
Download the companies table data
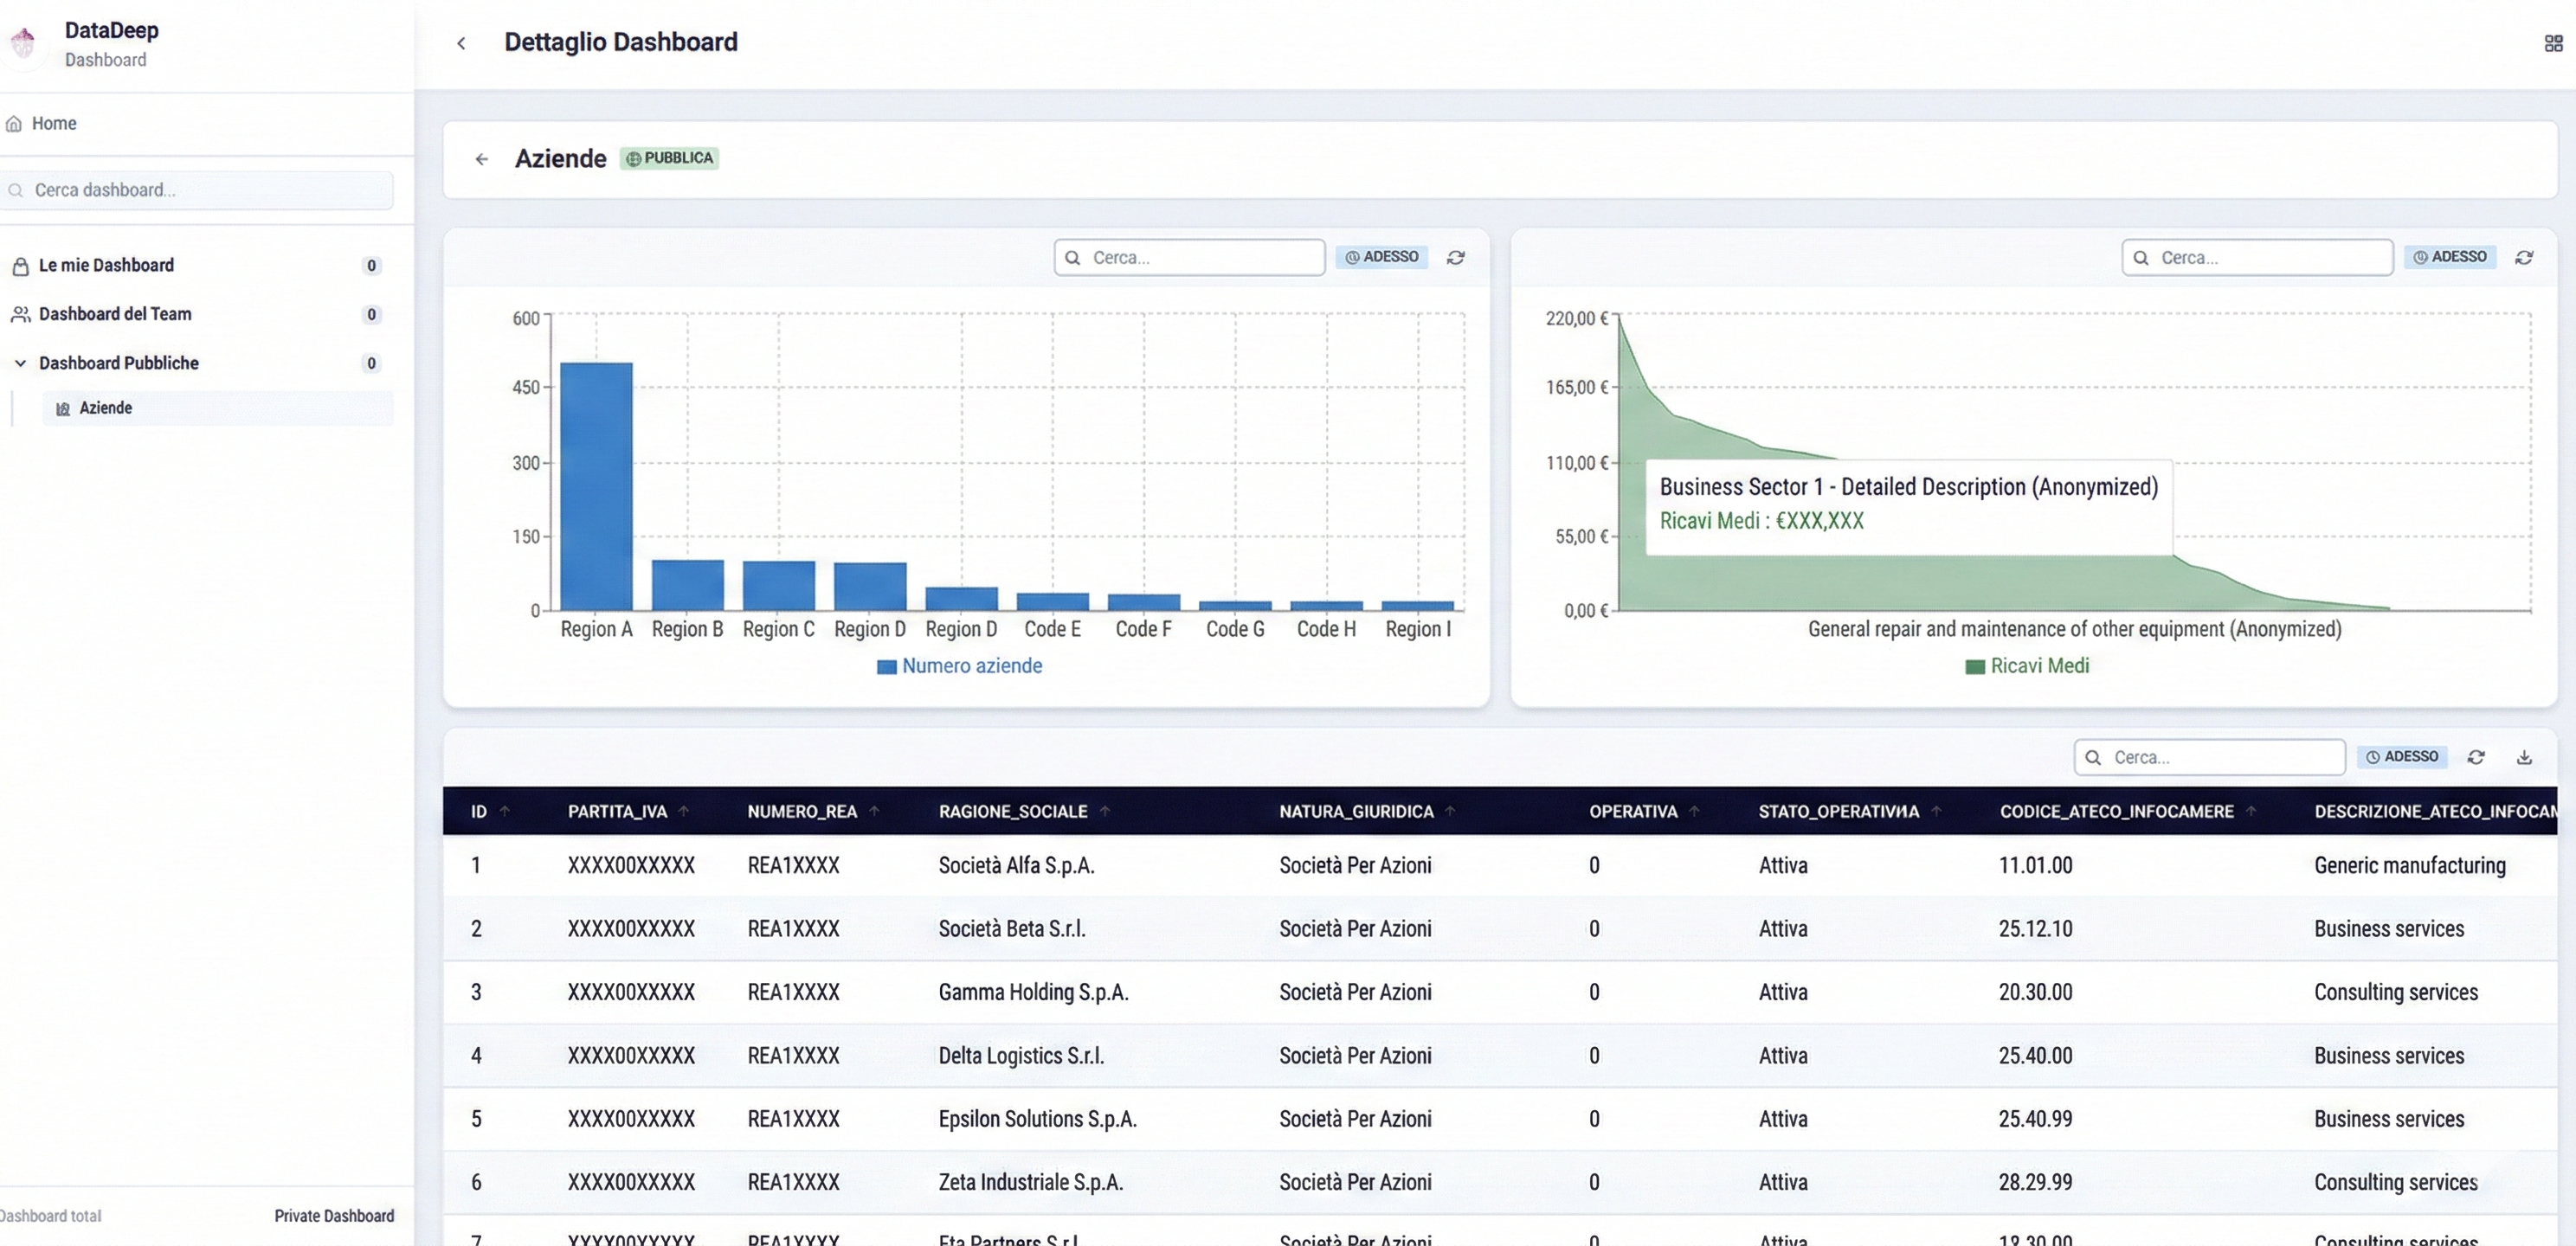click(2525, 757)
